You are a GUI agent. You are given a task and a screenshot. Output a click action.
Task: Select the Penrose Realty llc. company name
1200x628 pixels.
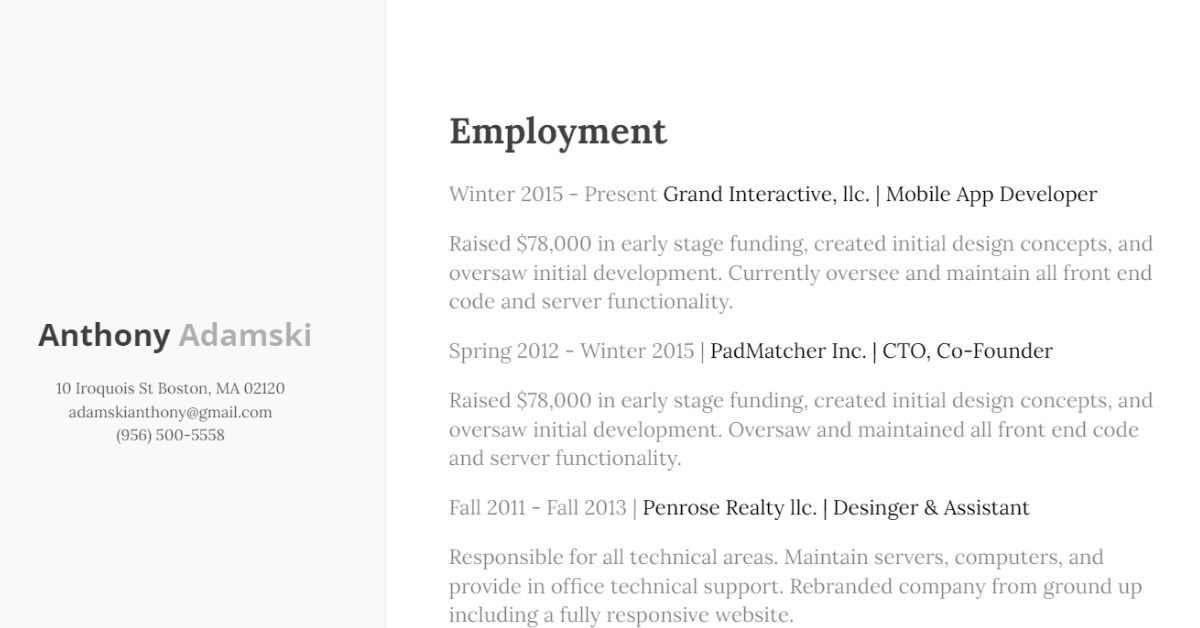730,508
